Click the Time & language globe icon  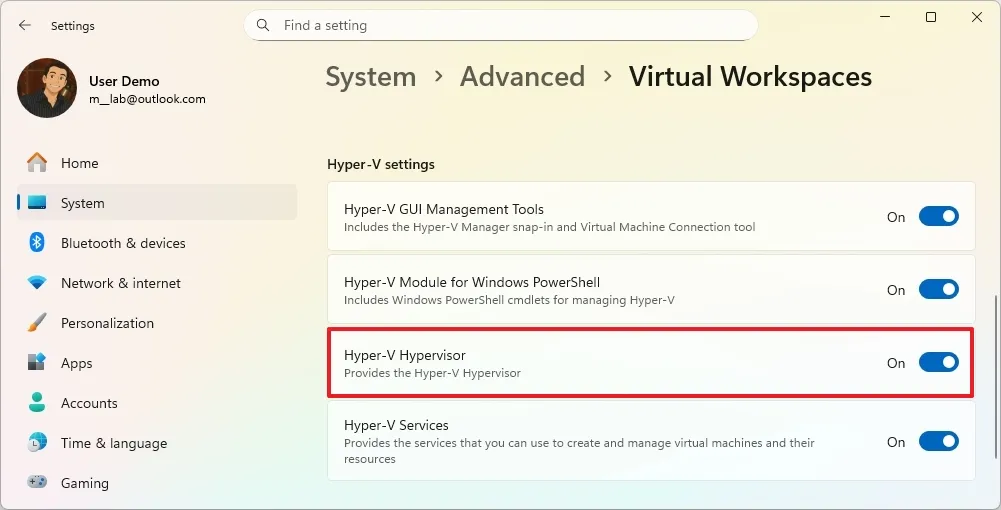(37, 442)
